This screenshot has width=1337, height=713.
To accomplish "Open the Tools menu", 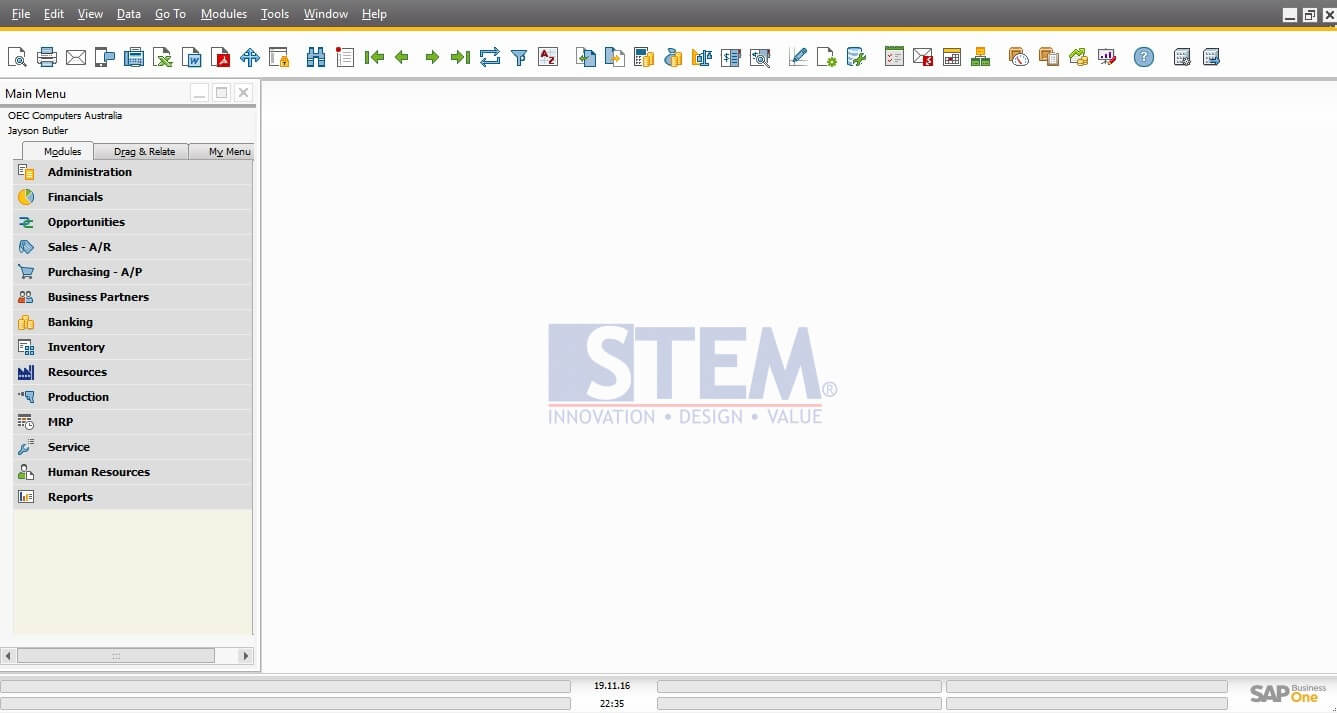I will [275, 14].
